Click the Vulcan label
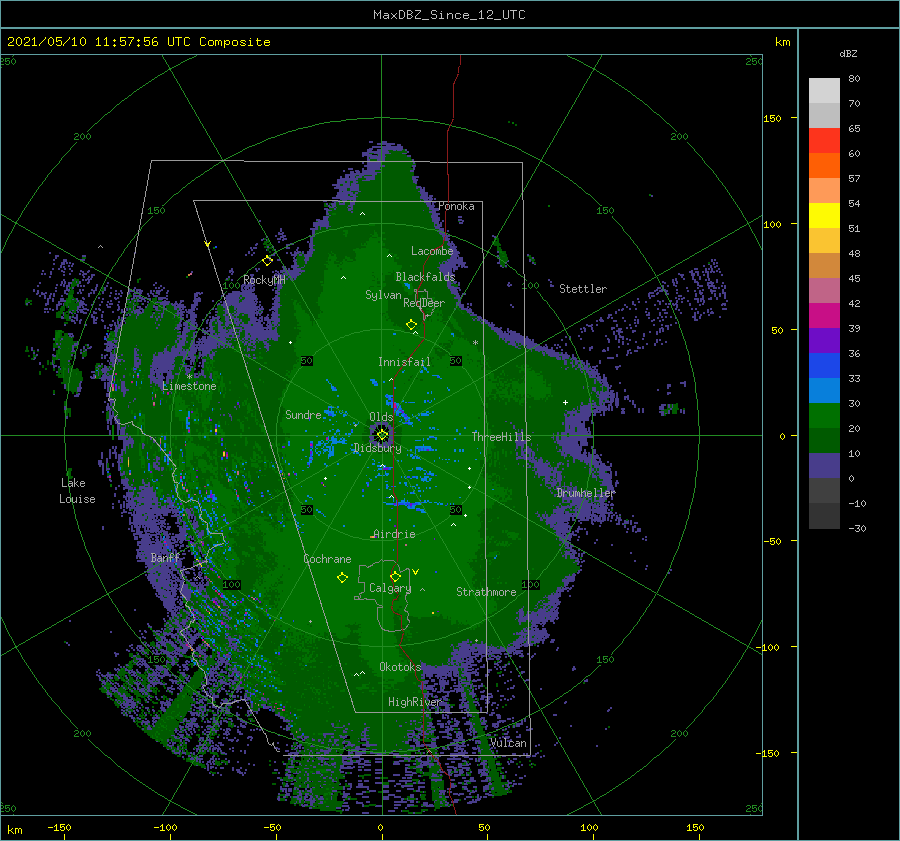 coord(509,743)
